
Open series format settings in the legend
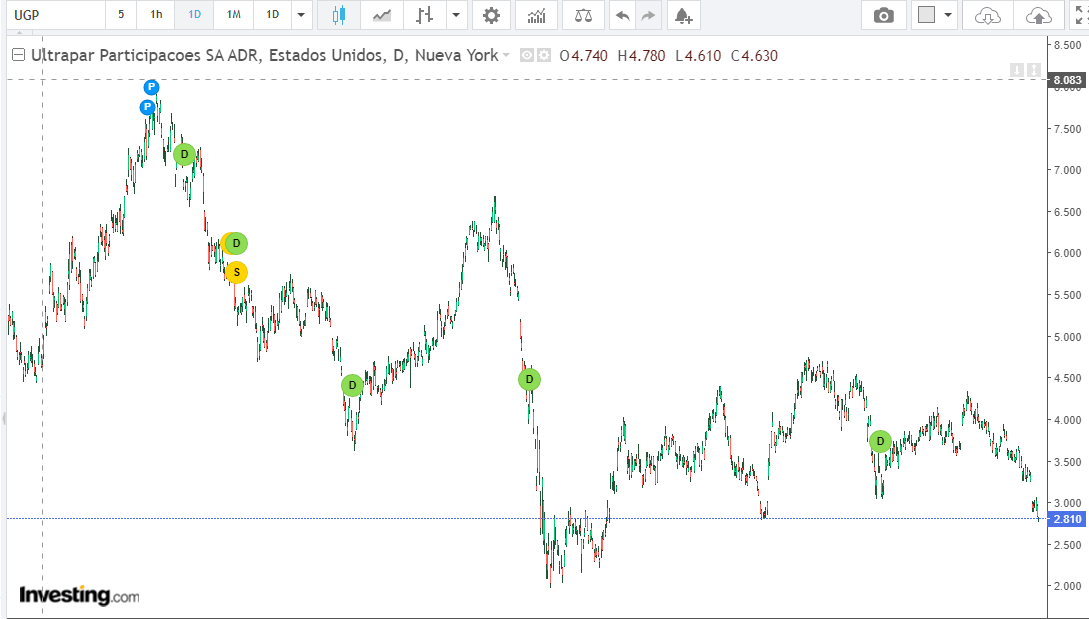544,56
